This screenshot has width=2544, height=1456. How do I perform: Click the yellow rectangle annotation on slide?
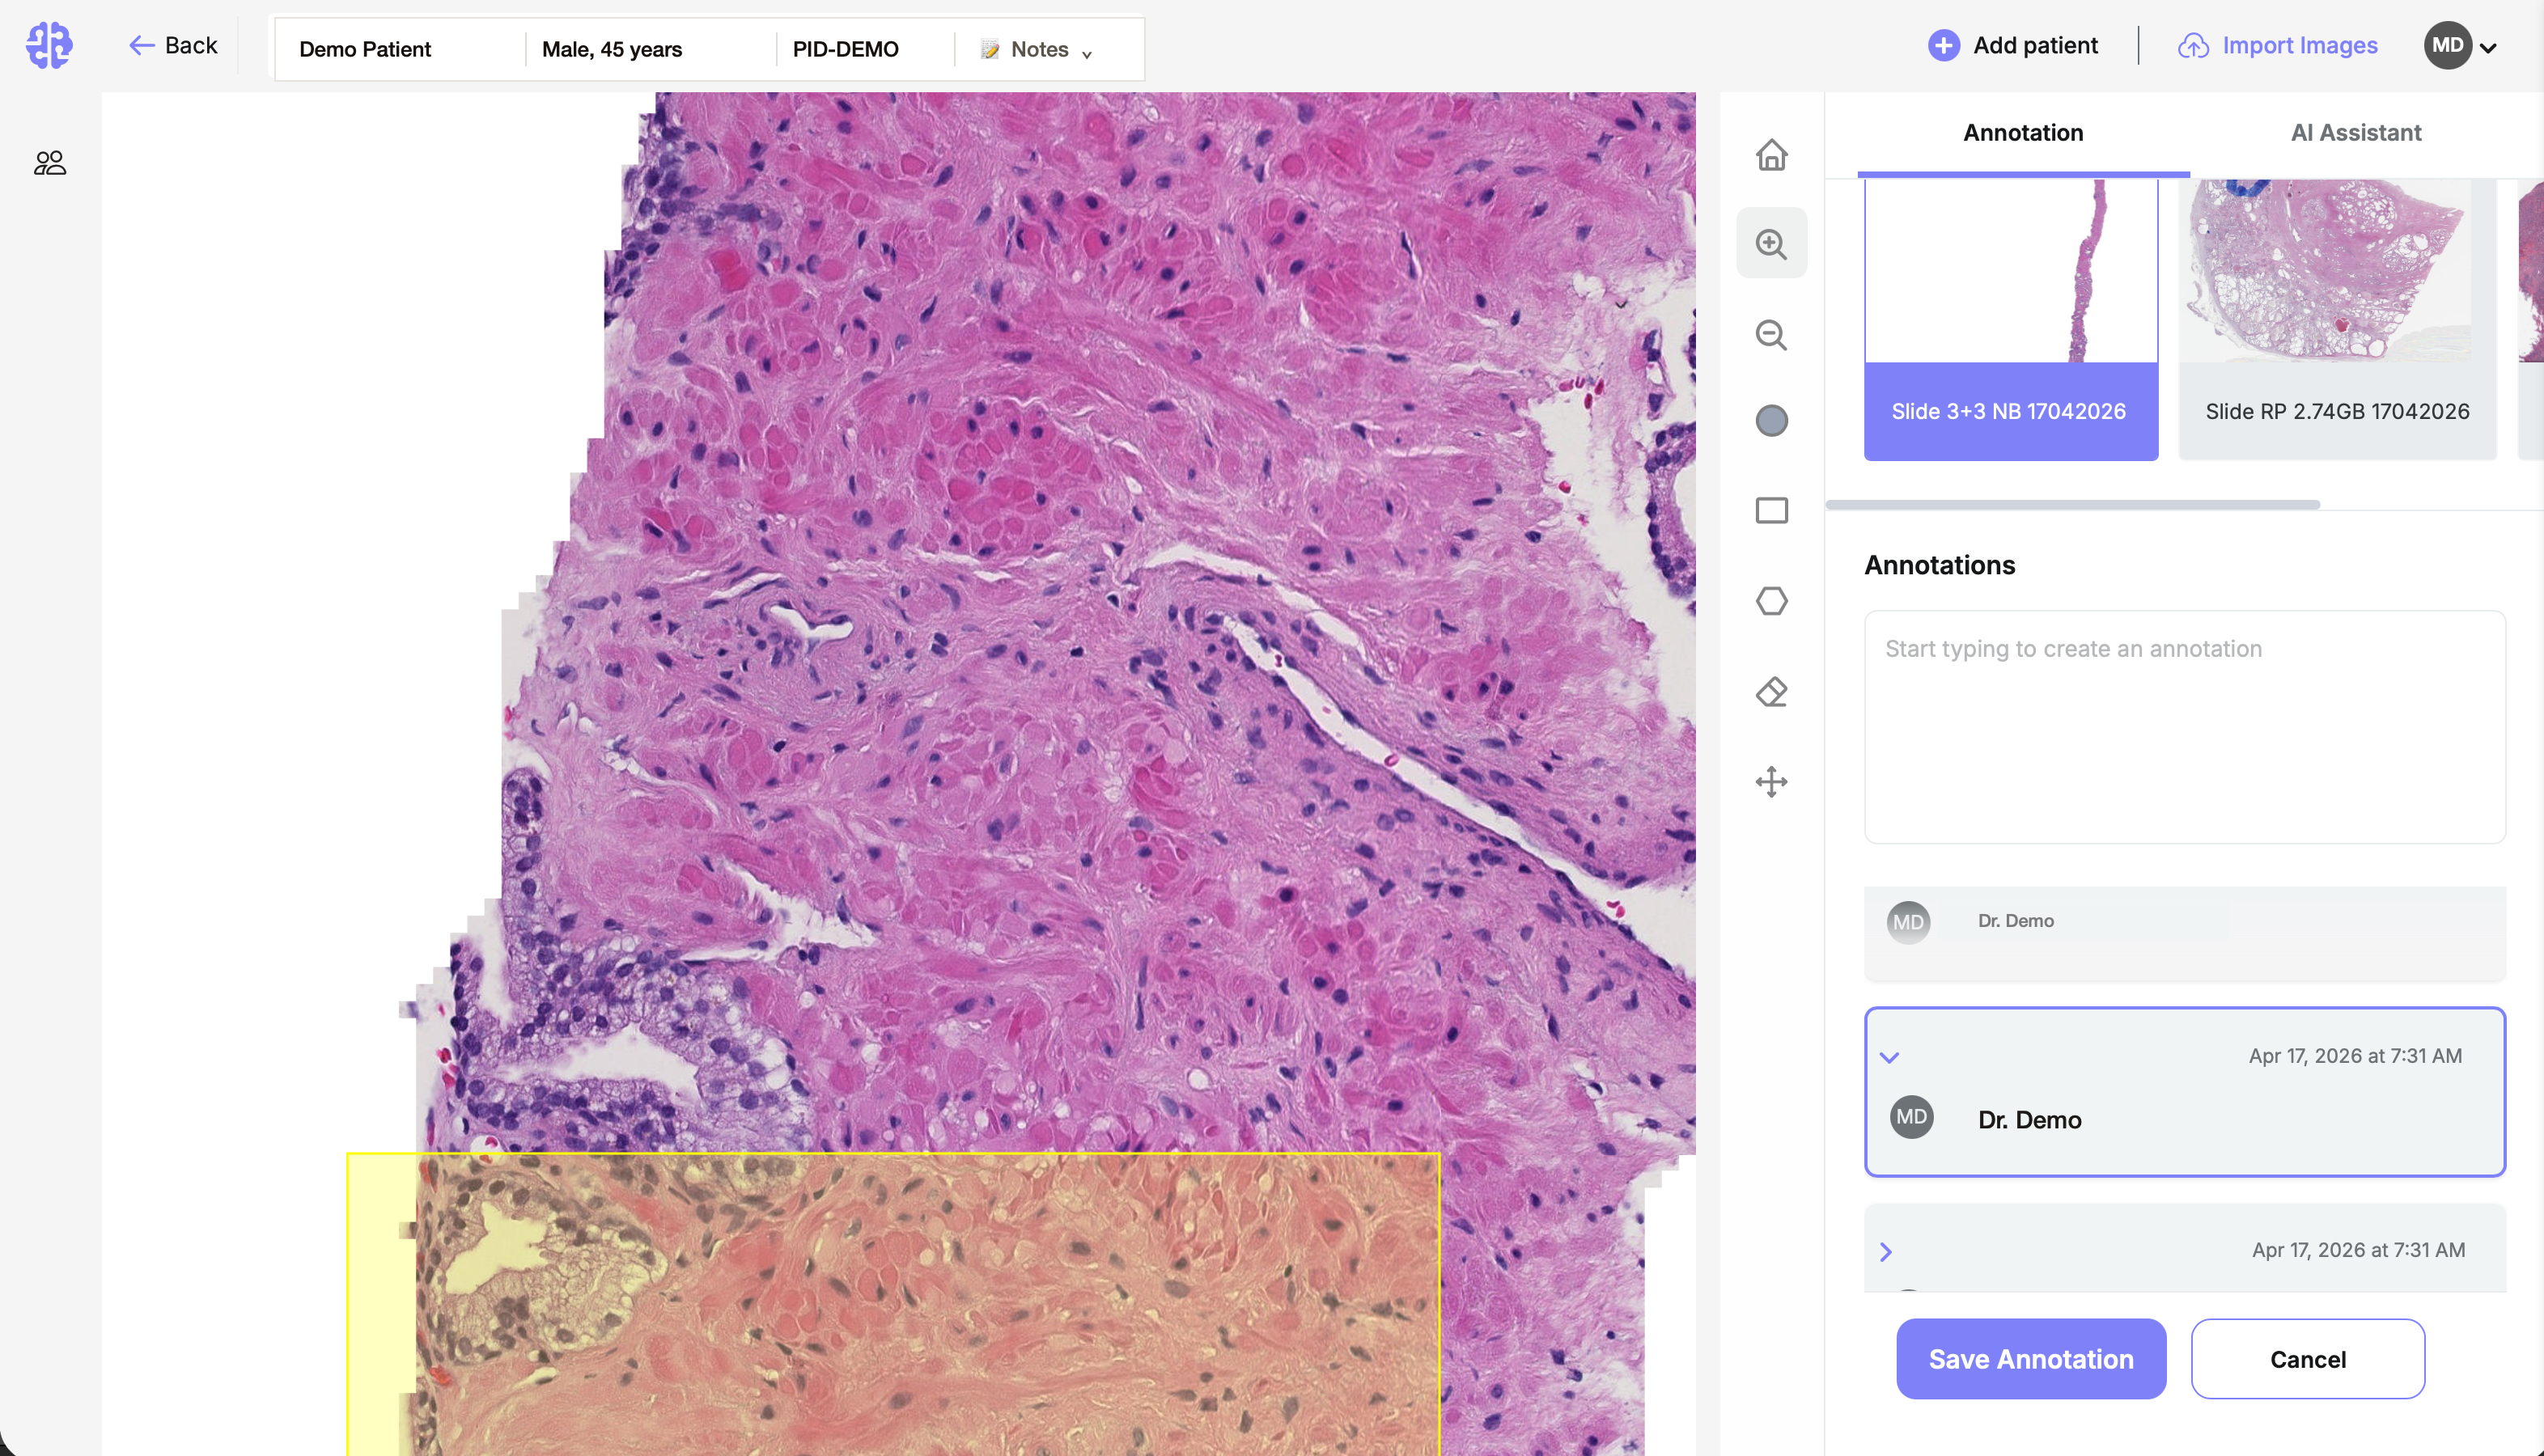[893, 1304]
